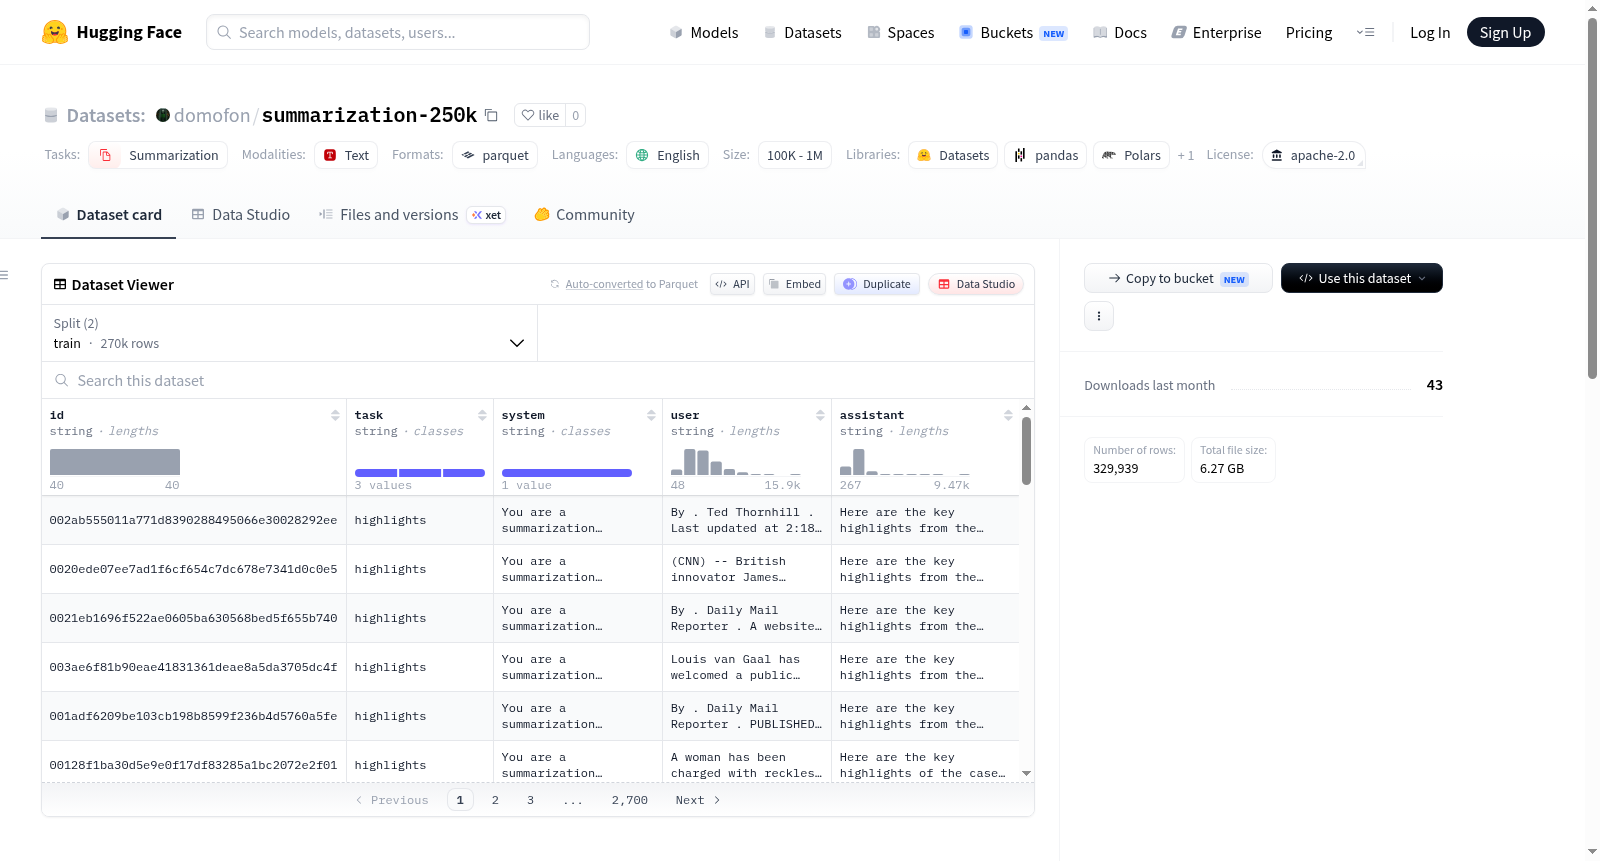The height and width of the screenshot is (861, 1600).
Task: Open the Data Studio tab
Action: [241, 215]
